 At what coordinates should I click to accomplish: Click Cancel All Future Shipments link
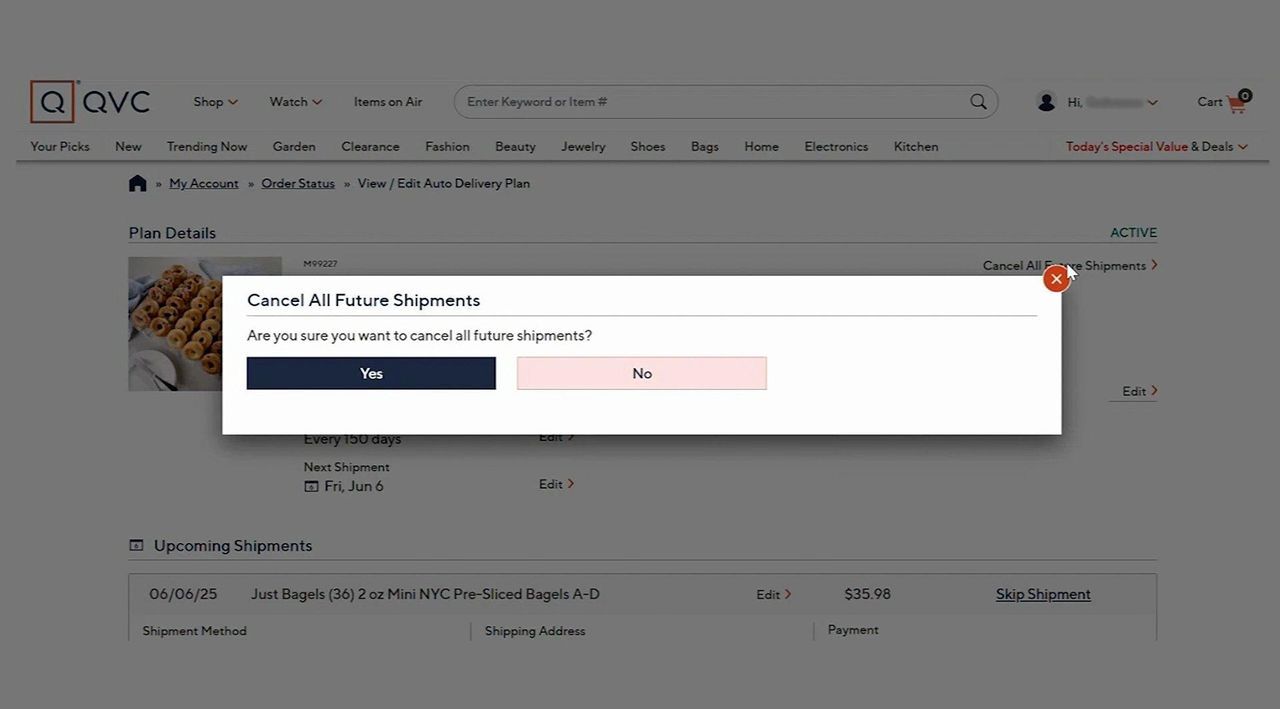[x=1070, y=265]
